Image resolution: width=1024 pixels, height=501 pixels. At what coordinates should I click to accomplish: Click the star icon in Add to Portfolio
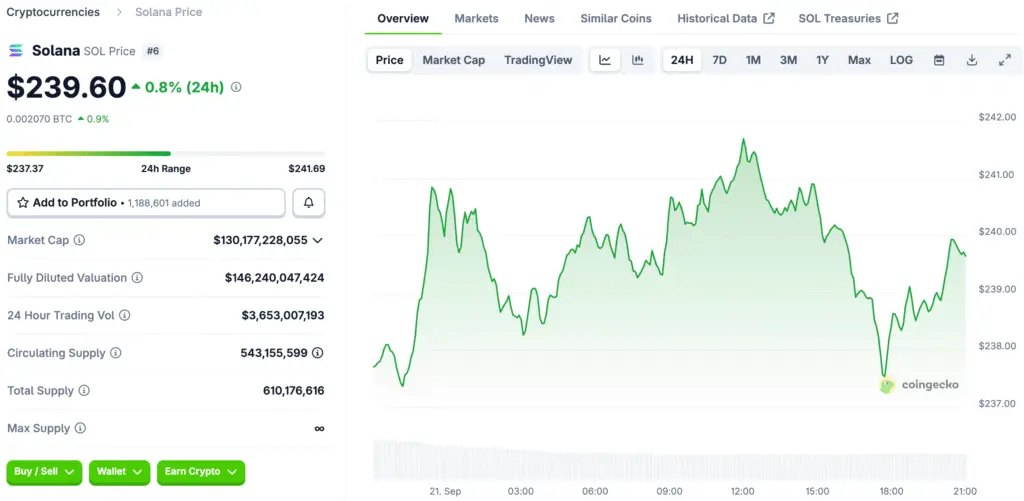[23, 202]
